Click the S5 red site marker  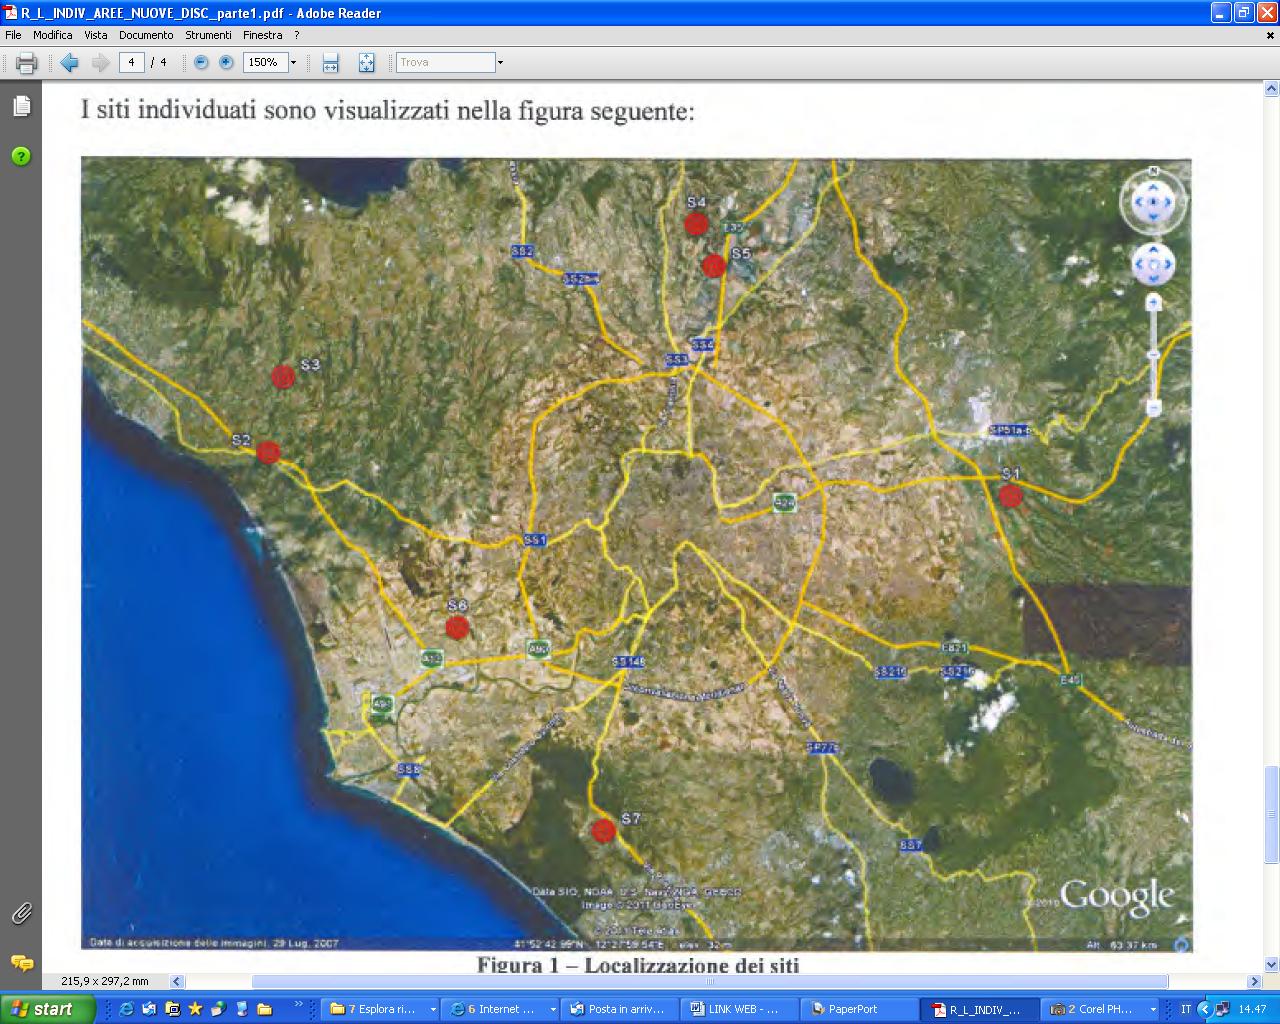coord(713,266)
